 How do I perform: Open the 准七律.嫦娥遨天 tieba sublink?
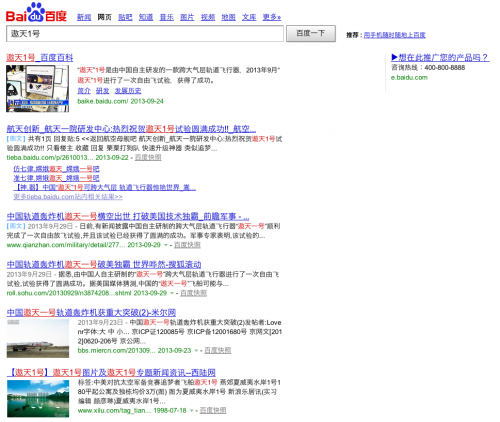(x=56, y=178)
